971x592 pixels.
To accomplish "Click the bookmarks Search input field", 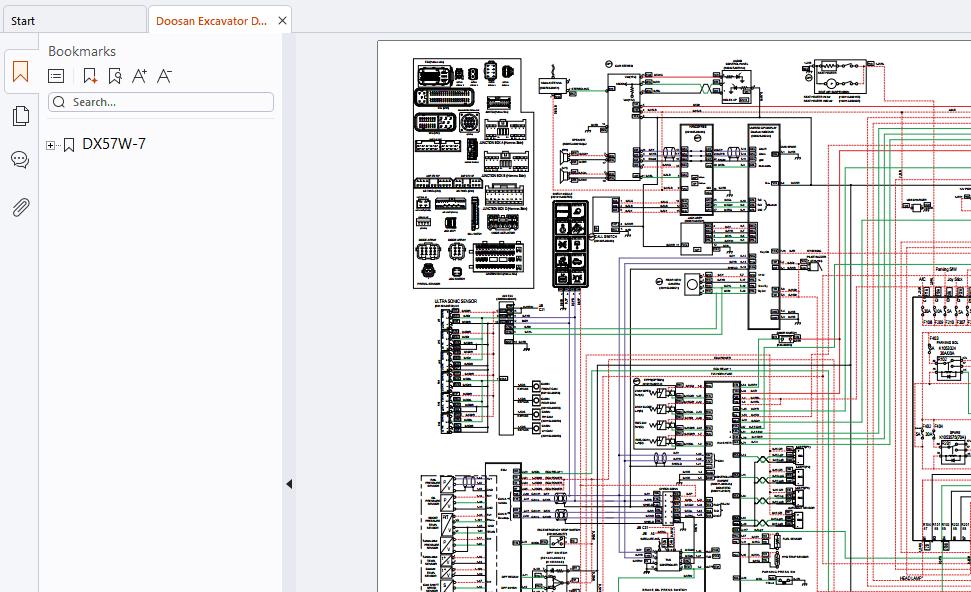I will tap(161, 102).
